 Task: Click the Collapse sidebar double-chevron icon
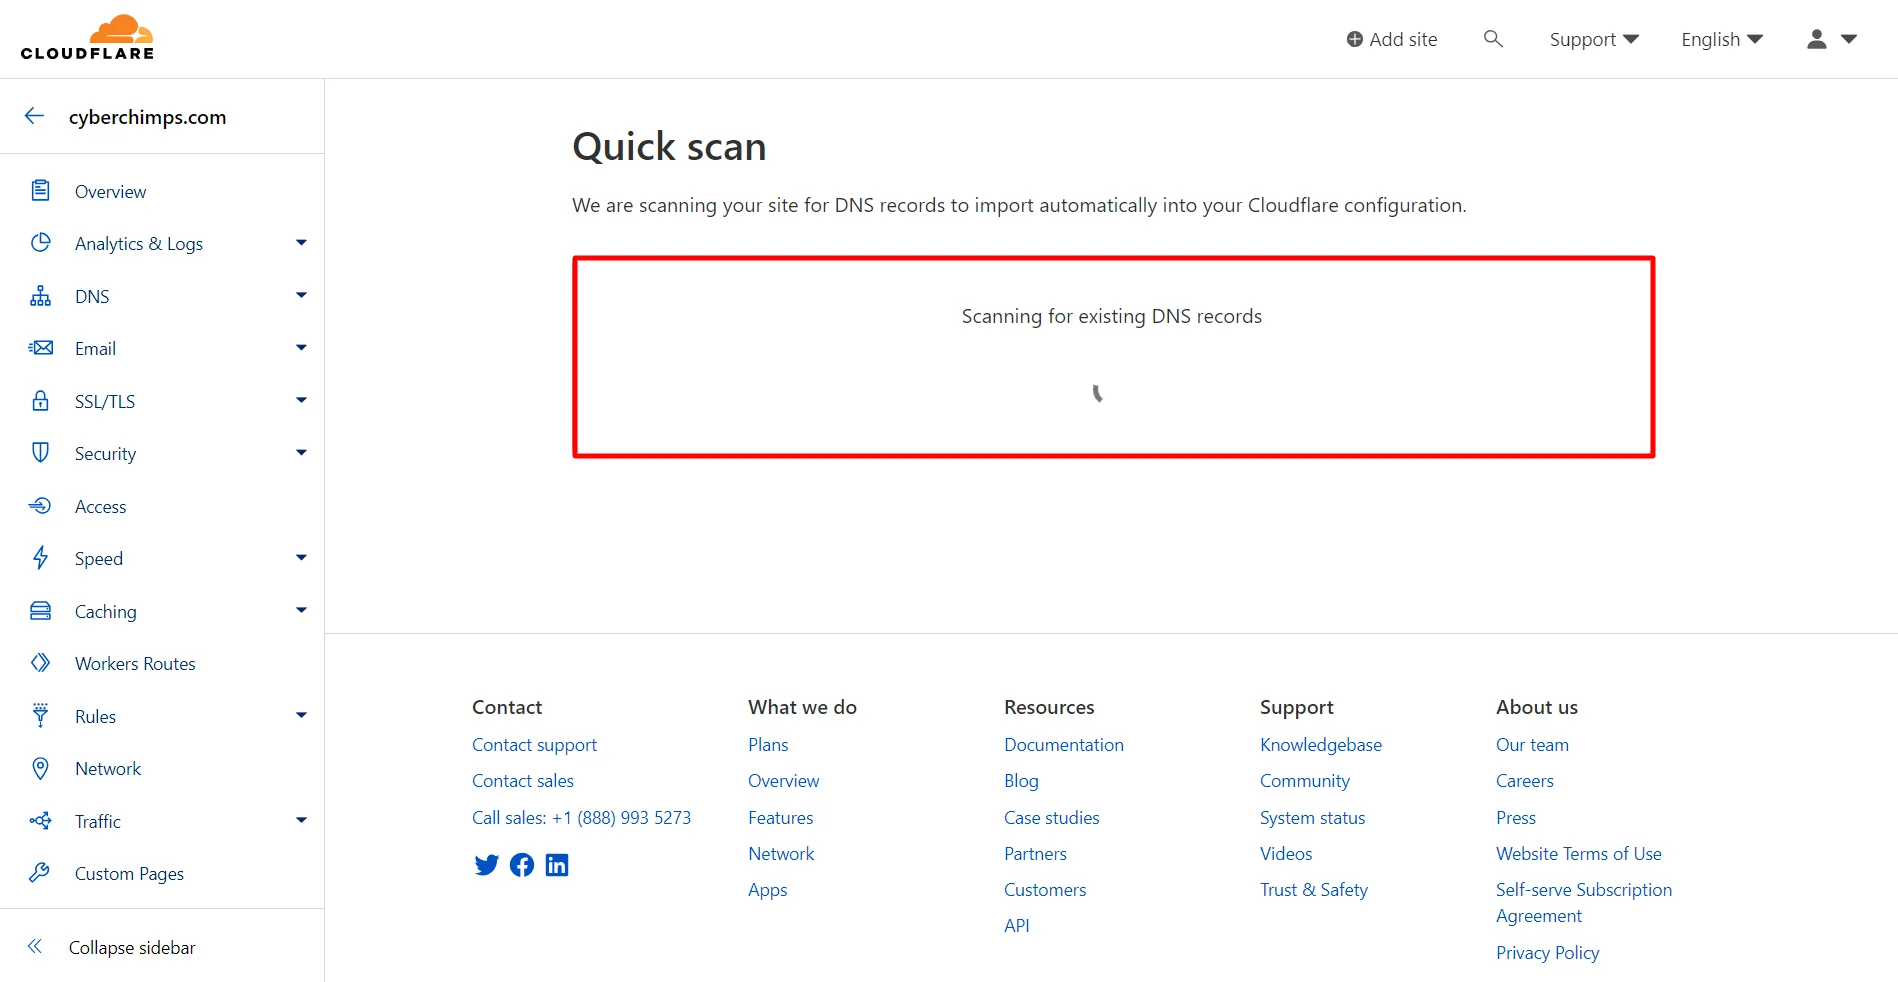[x=35, y=946]
